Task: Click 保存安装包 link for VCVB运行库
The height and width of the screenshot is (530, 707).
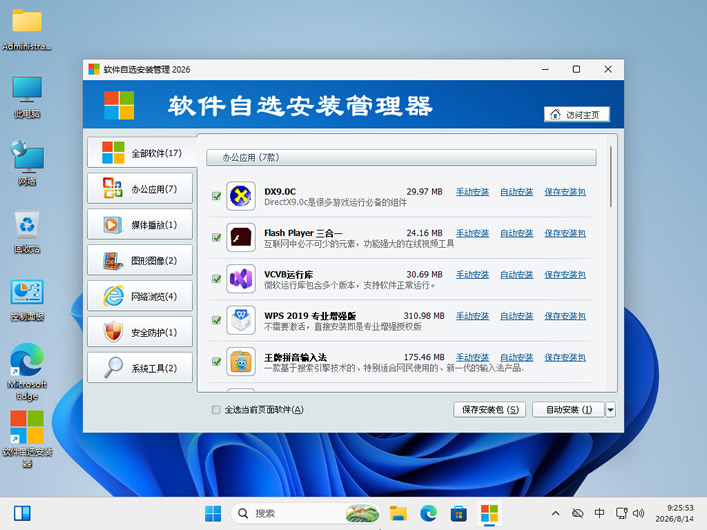Action: click(565, 275)
